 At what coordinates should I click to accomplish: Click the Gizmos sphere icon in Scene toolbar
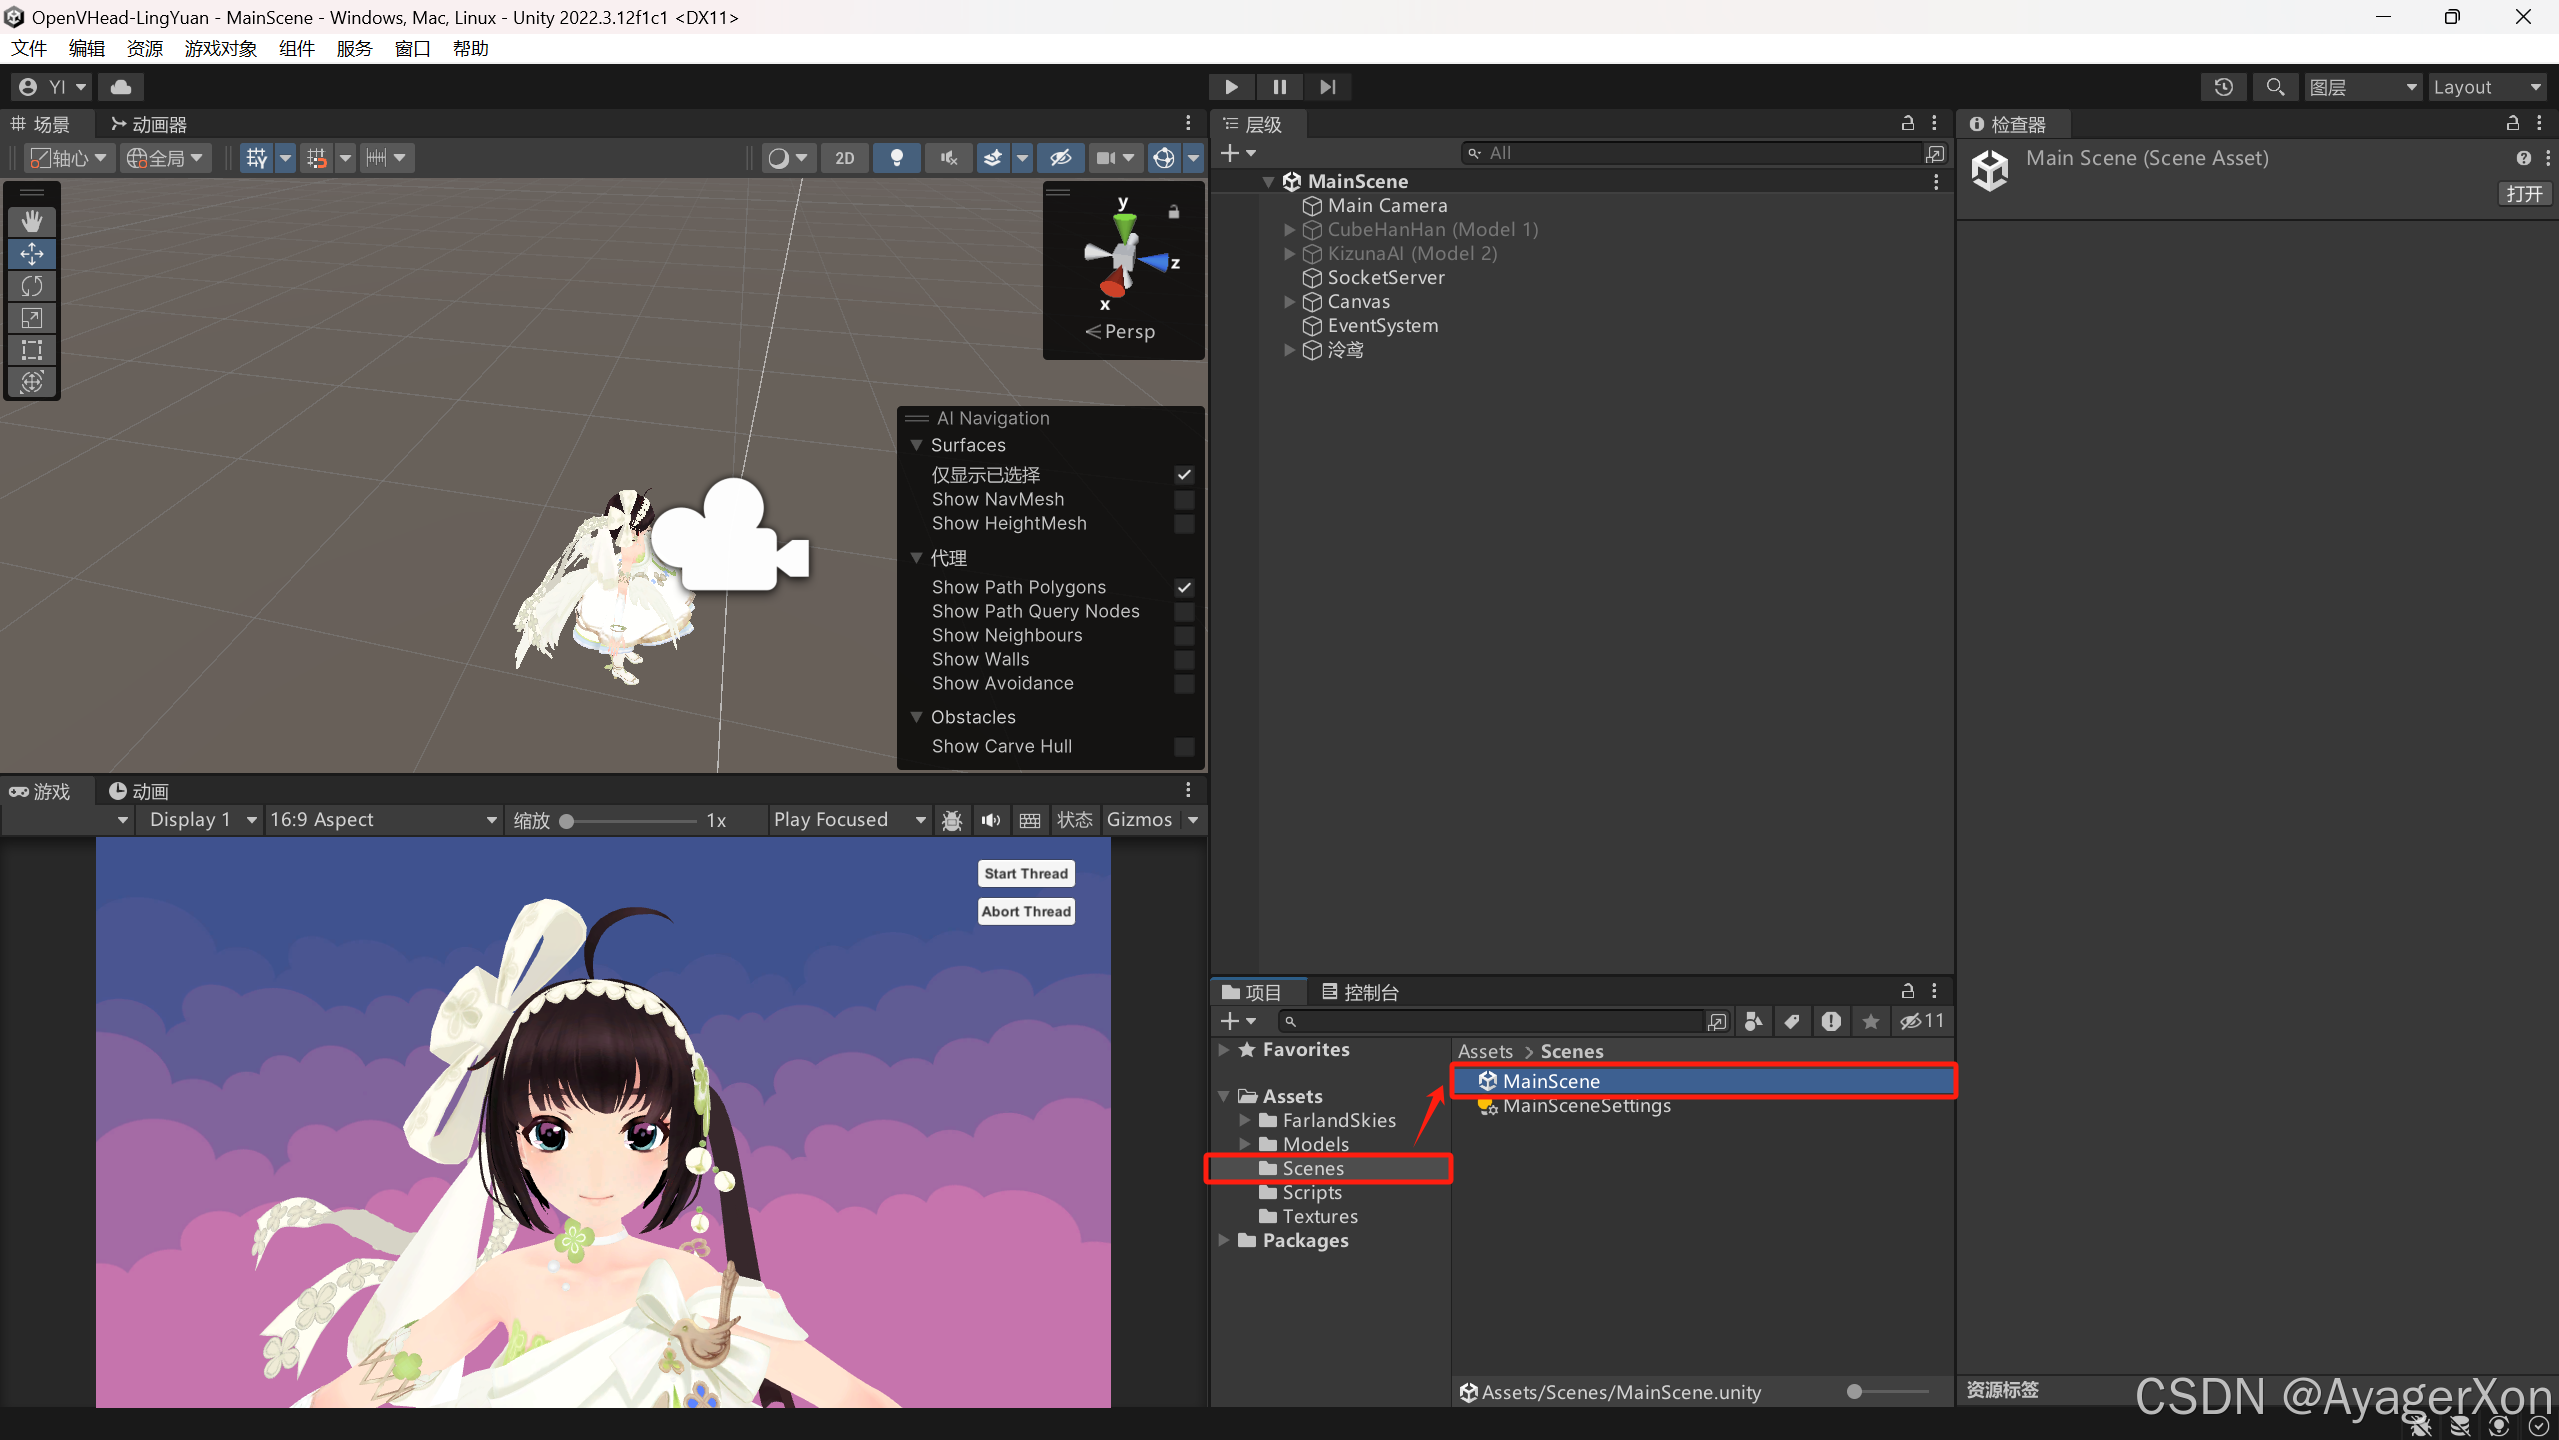point(1164,158)
